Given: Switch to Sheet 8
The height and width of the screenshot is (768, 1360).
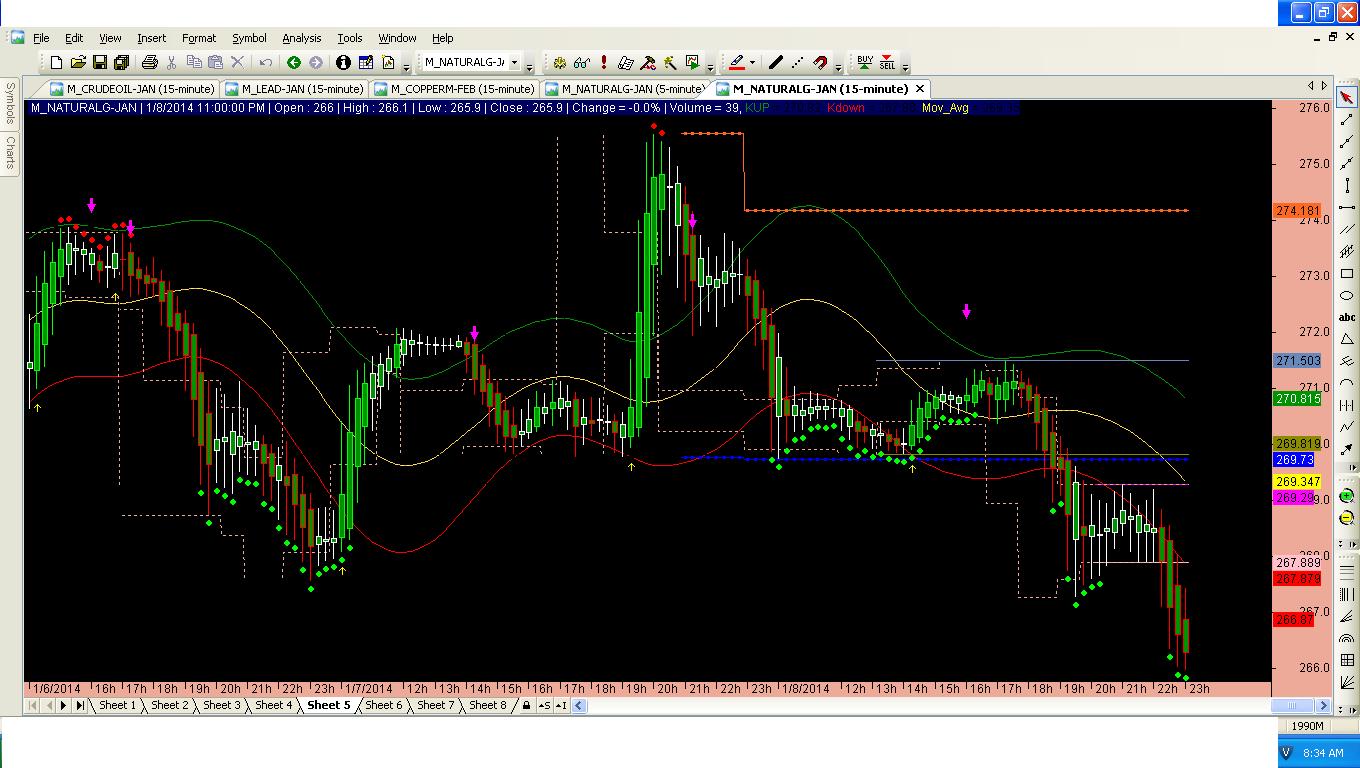Looking at the screenshot, I should [488, 705].
